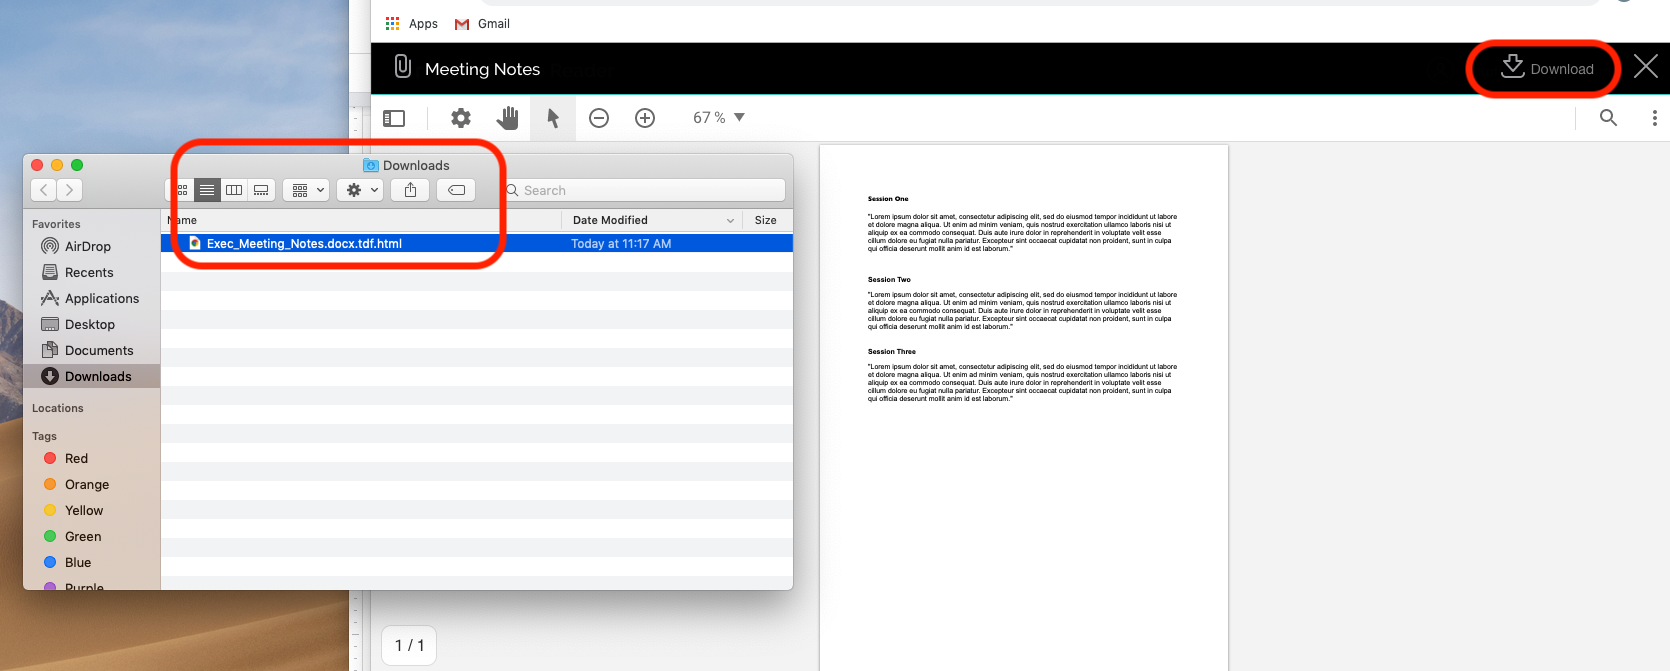Toggle the viewer sidebar panel
The width and height of the screenshot is (1670, 671).
click(x=394, y=118)
